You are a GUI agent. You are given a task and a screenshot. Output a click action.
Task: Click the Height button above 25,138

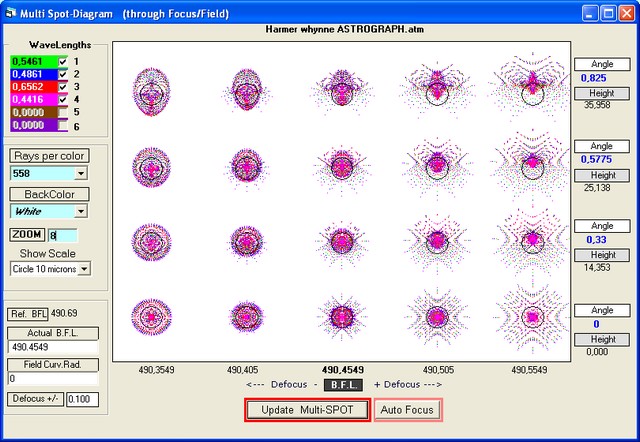[602, 175]
